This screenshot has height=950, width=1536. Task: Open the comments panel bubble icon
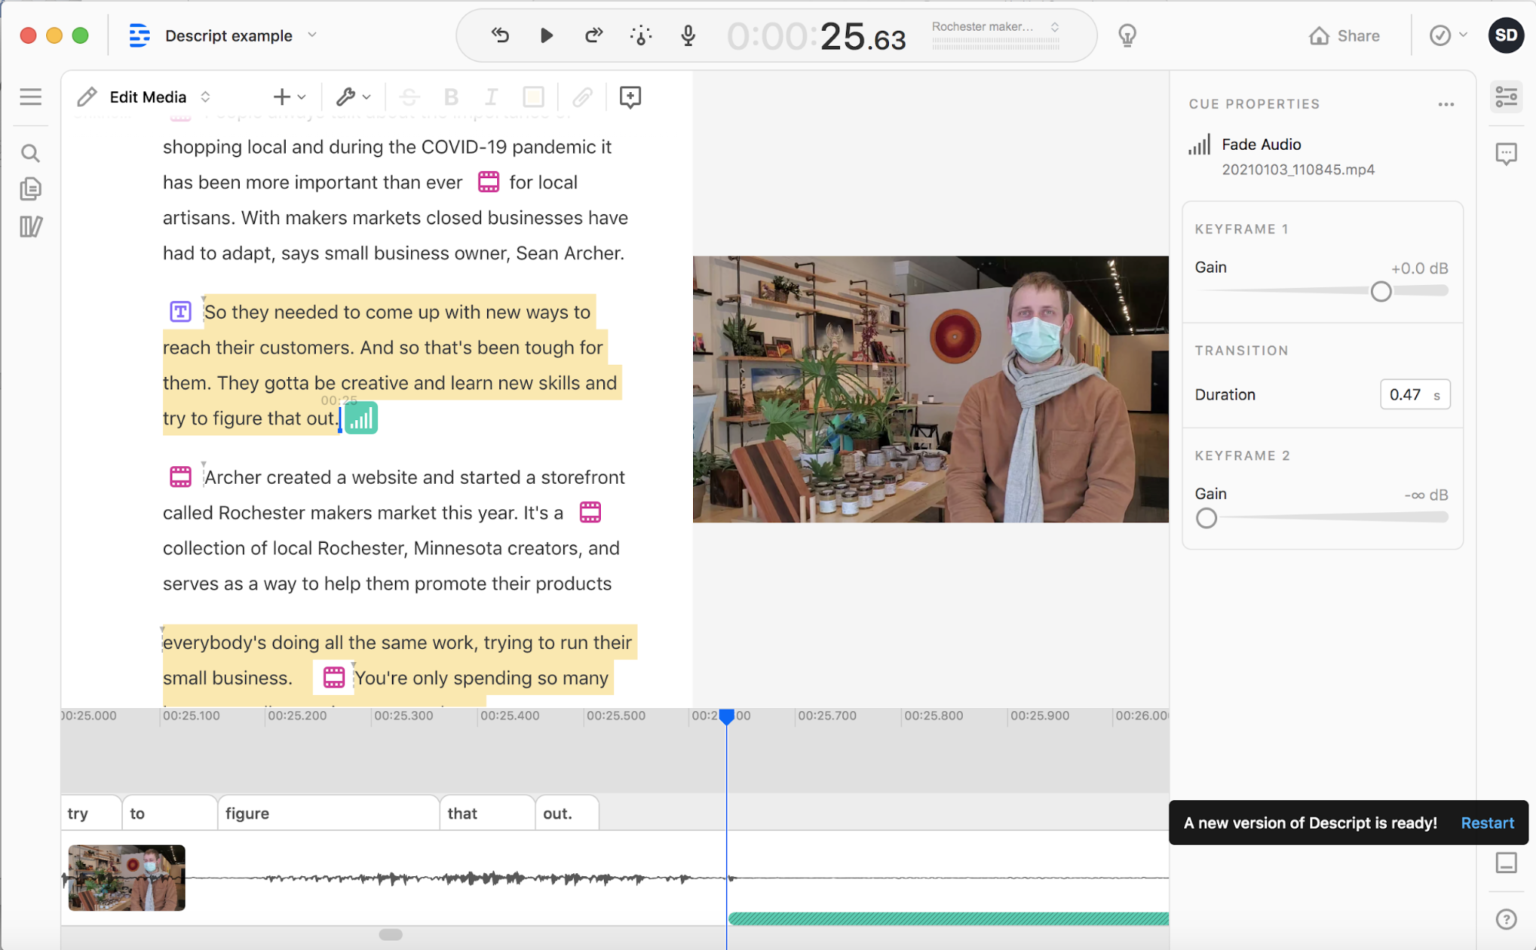coord(1506,154)
